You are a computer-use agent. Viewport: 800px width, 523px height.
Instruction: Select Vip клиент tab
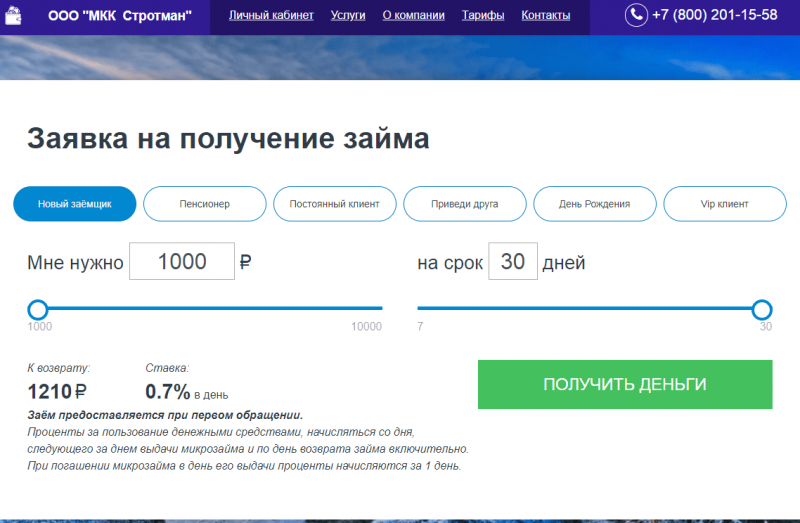pyautogui.click(x=725, y=204)
